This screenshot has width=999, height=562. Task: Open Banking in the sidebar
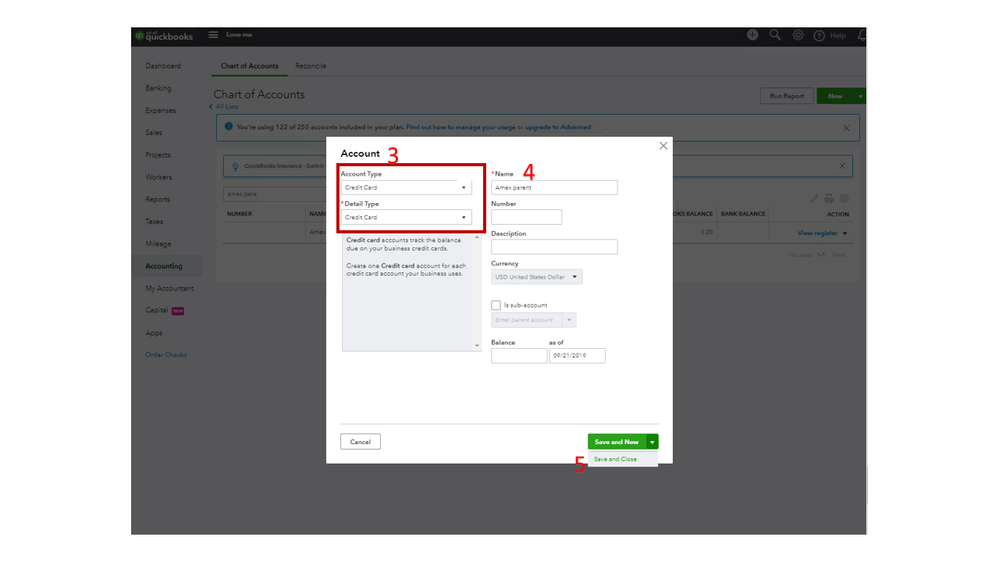[x=158, y=88]
